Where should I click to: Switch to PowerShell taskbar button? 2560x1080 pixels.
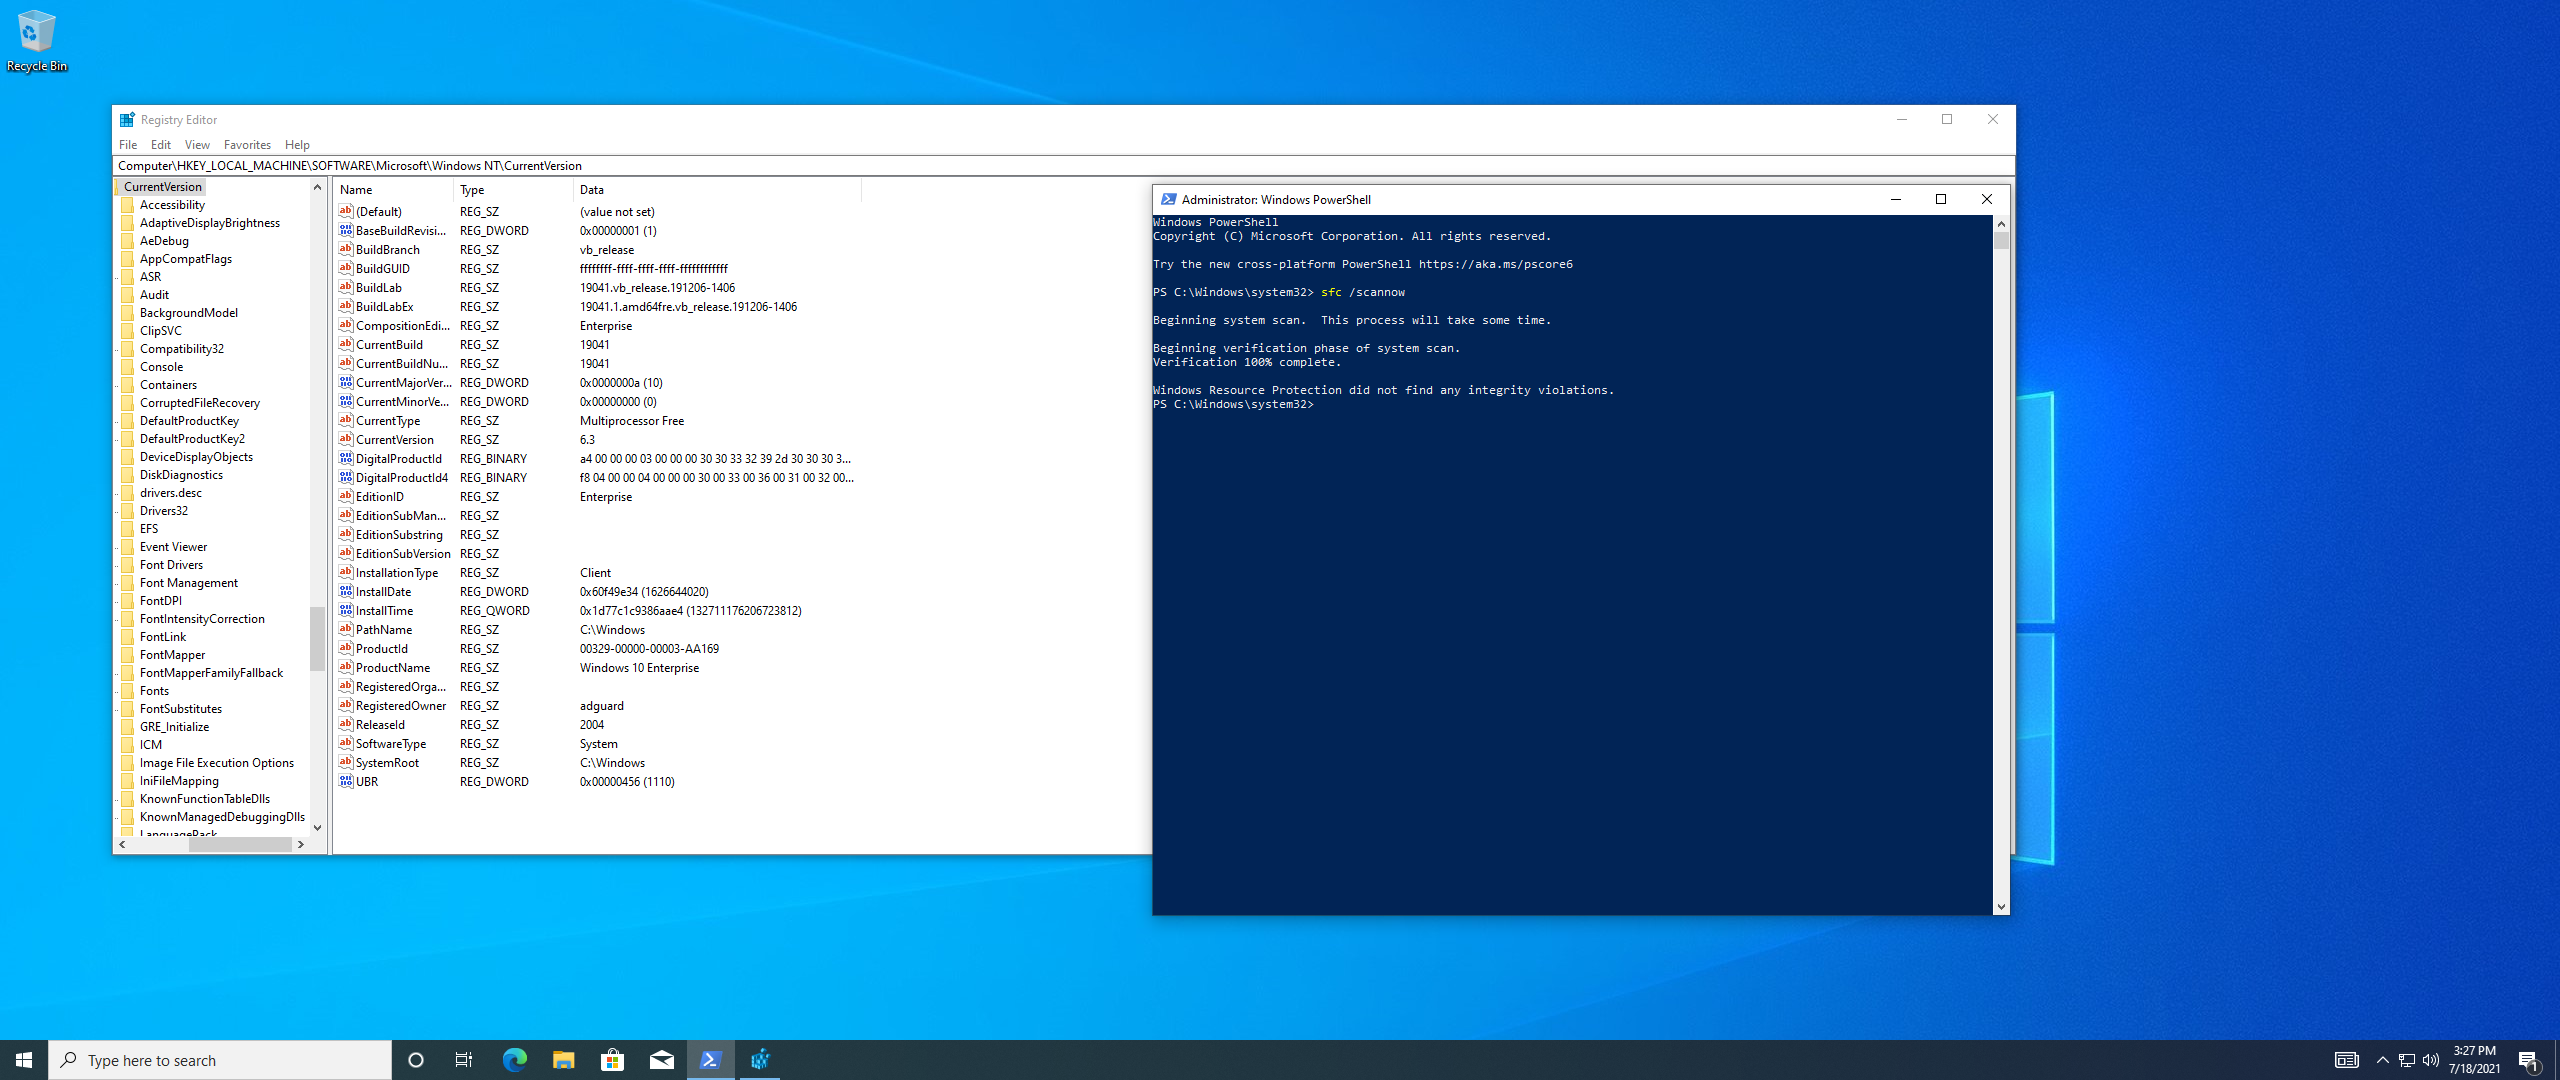710,1060
